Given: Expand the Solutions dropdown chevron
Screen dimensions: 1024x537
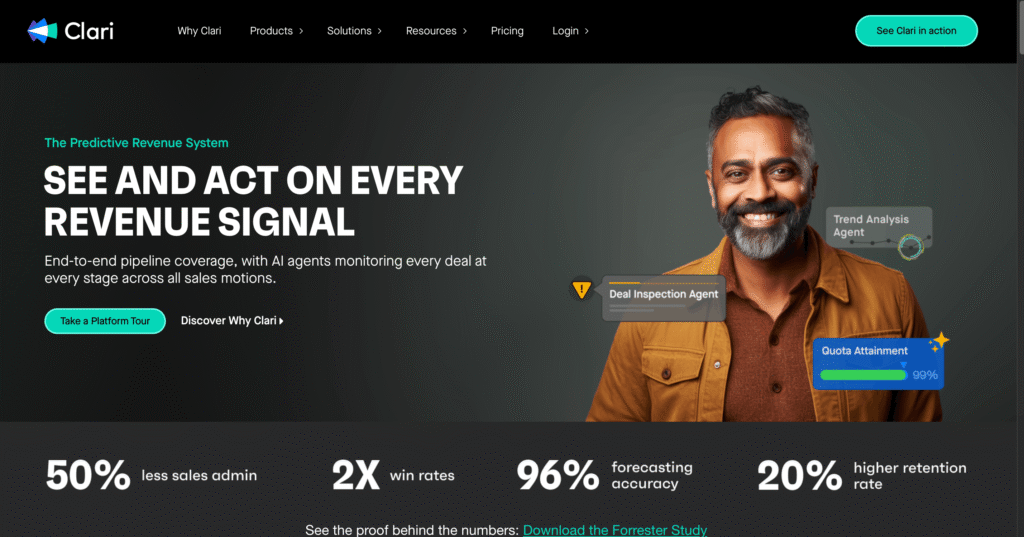Looking at the screenshot, I should [379, 31].
